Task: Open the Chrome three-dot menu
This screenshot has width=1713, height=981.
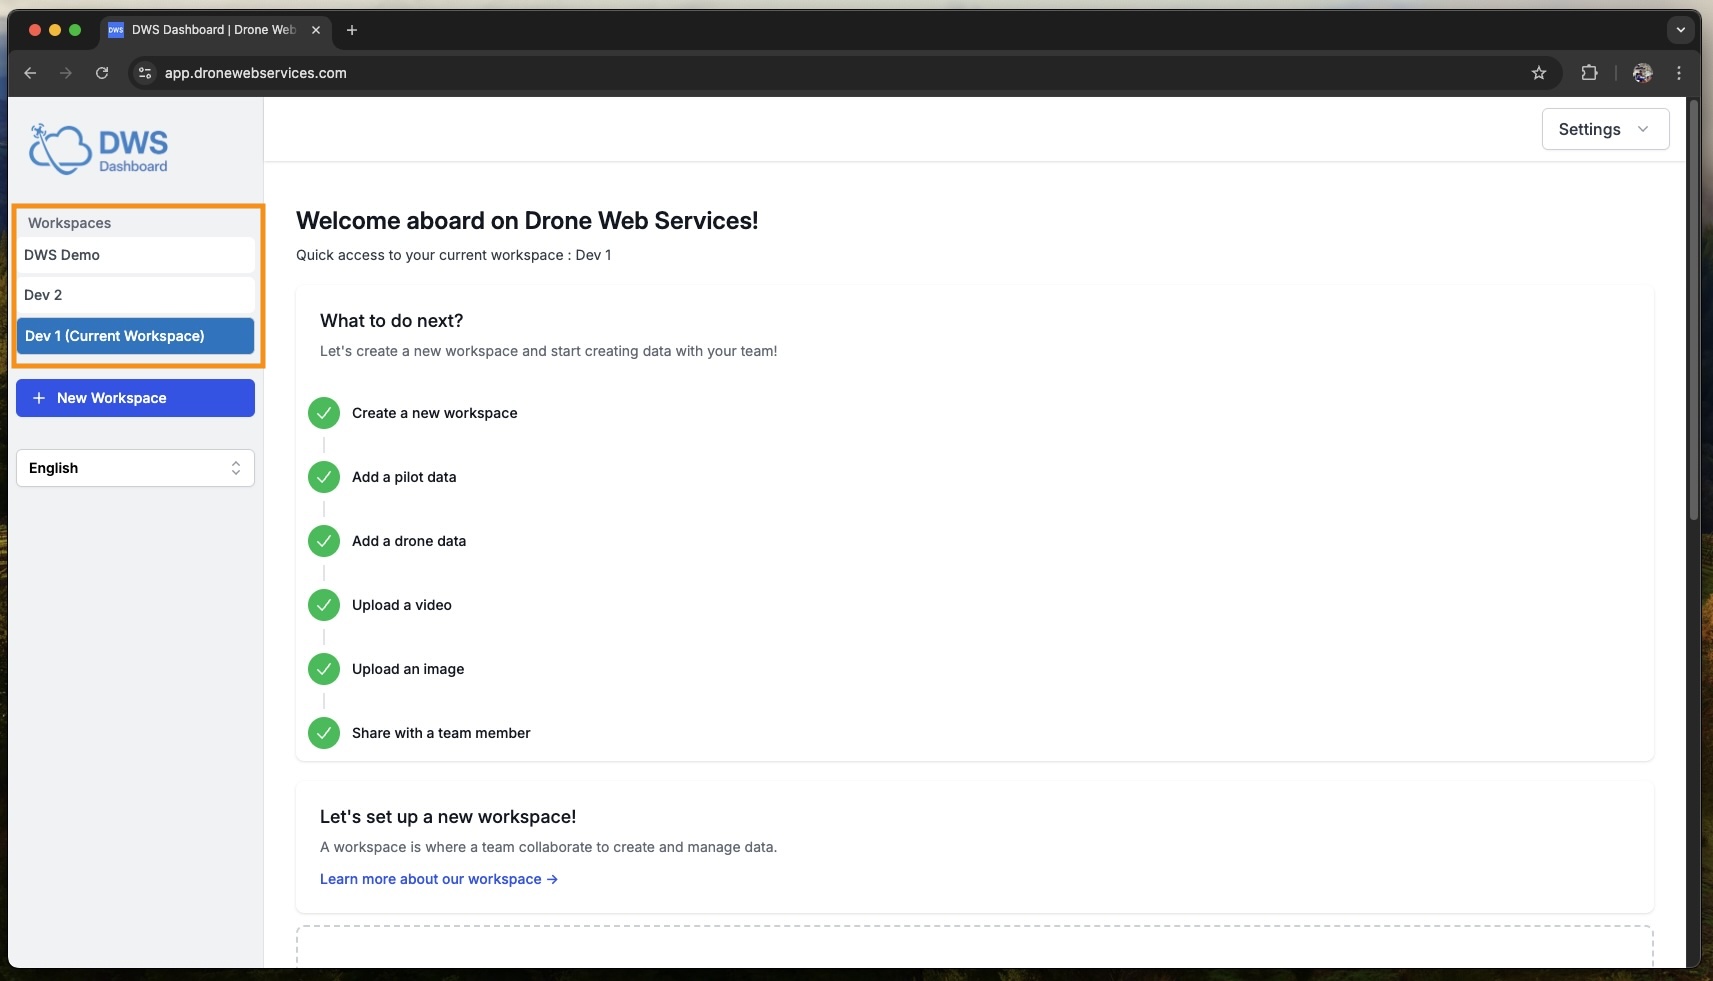Action: pyautogui.click(x=1679, y=73)
